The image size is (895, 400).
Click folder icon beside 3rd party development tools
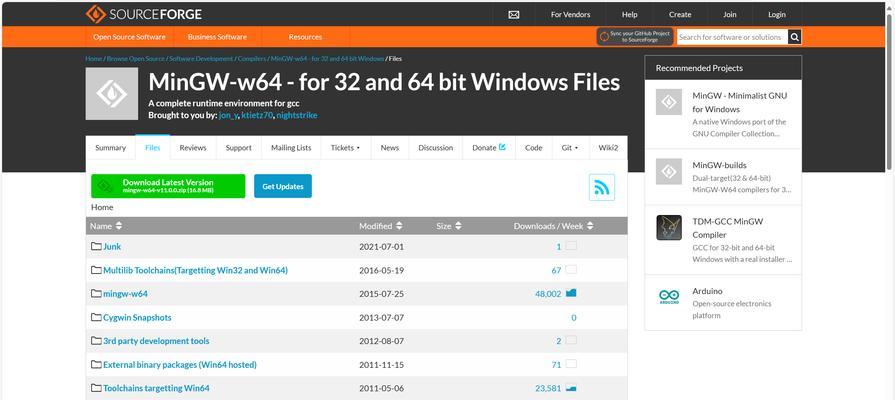pos(96,341)
